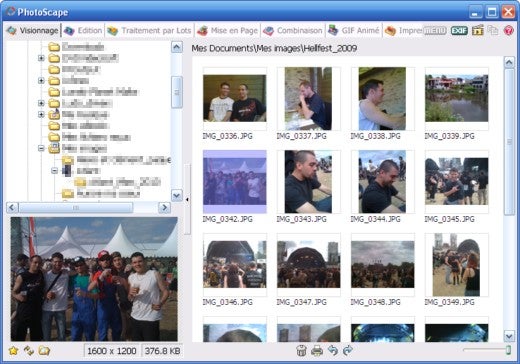Select thumbnail IMG_0338.JPG
Screen dimensions: 520x364
383,99
